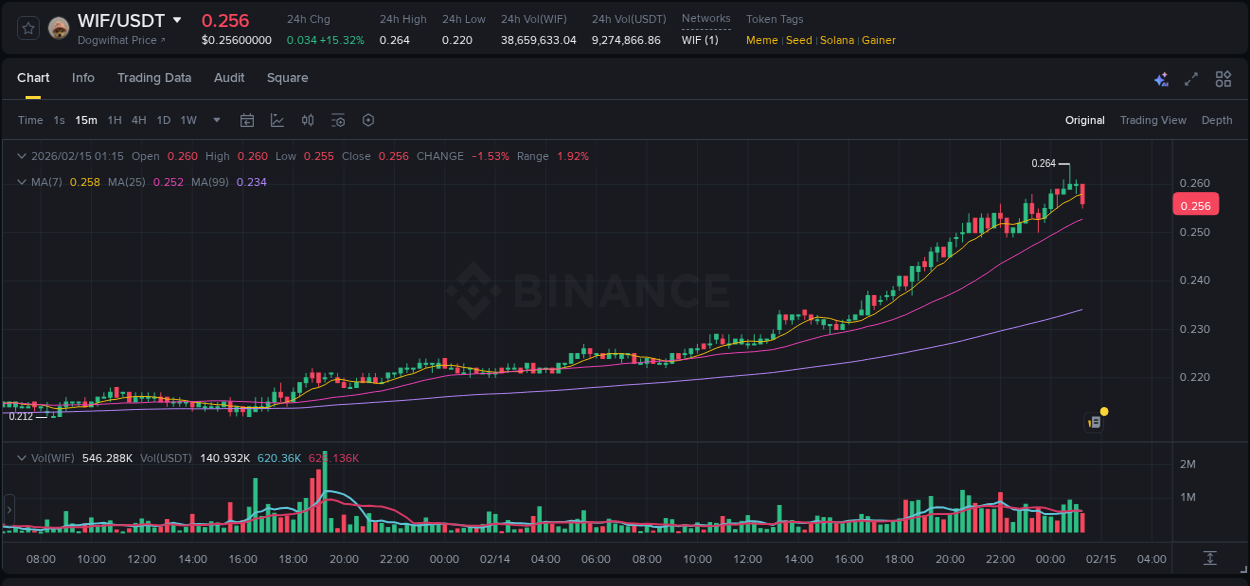The height and width of the screenshot is (586, 1250).
Task: Open the chart layout grid options
Action: 1222,78
